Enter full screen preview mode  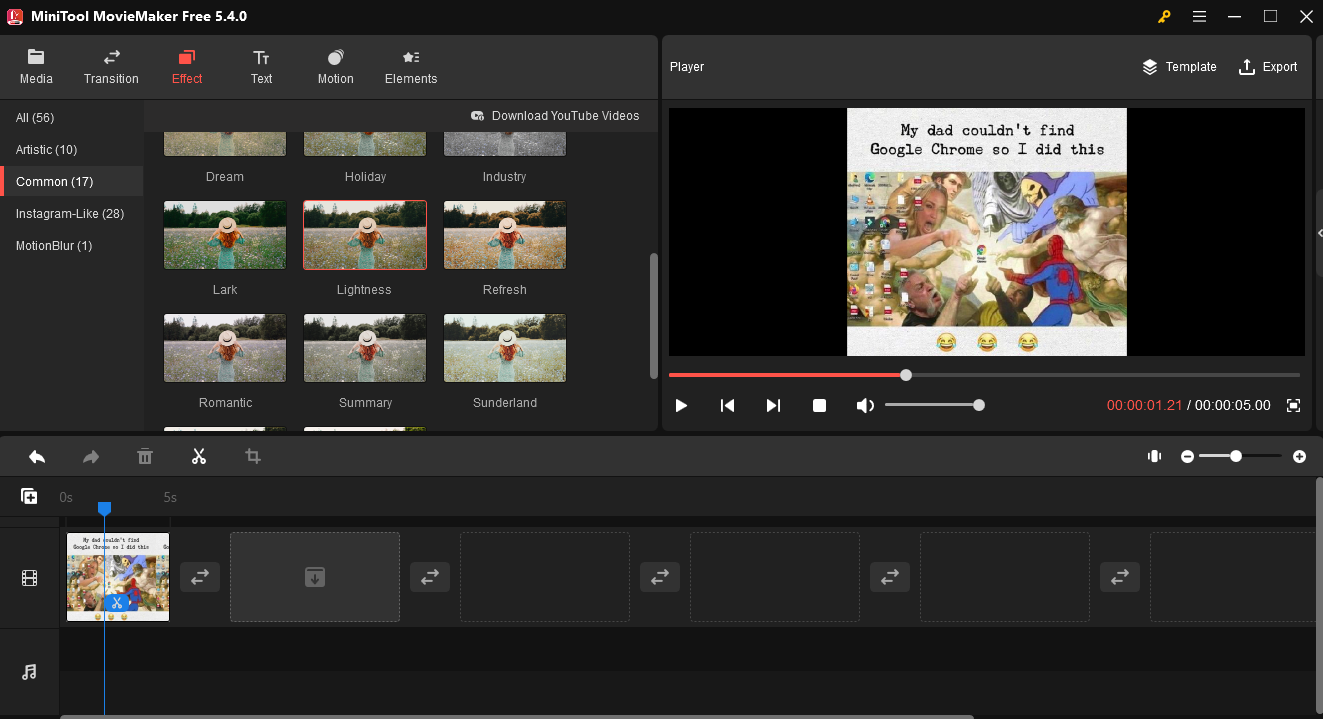[1293, 405]
